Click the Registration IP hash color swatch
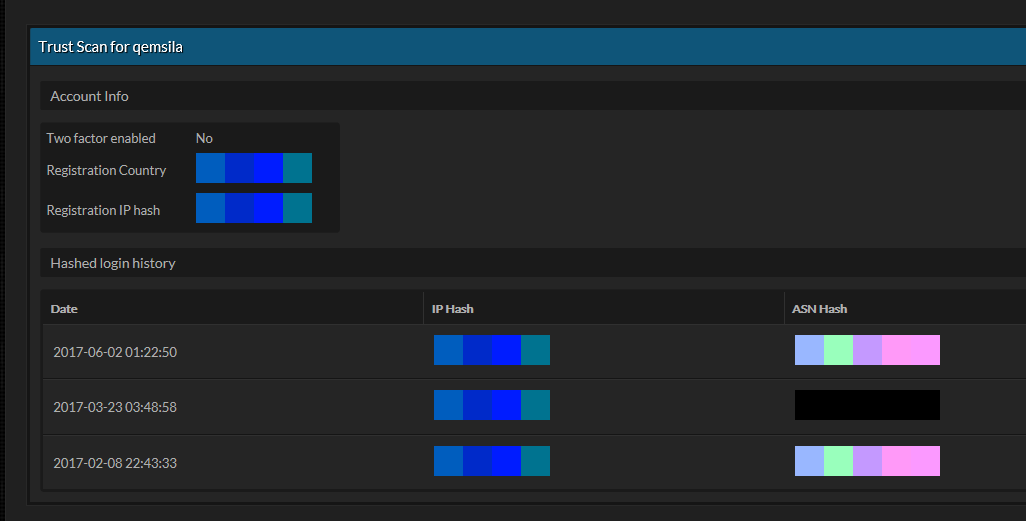Screen dimensions: 1026x521 tap(254, 208)
